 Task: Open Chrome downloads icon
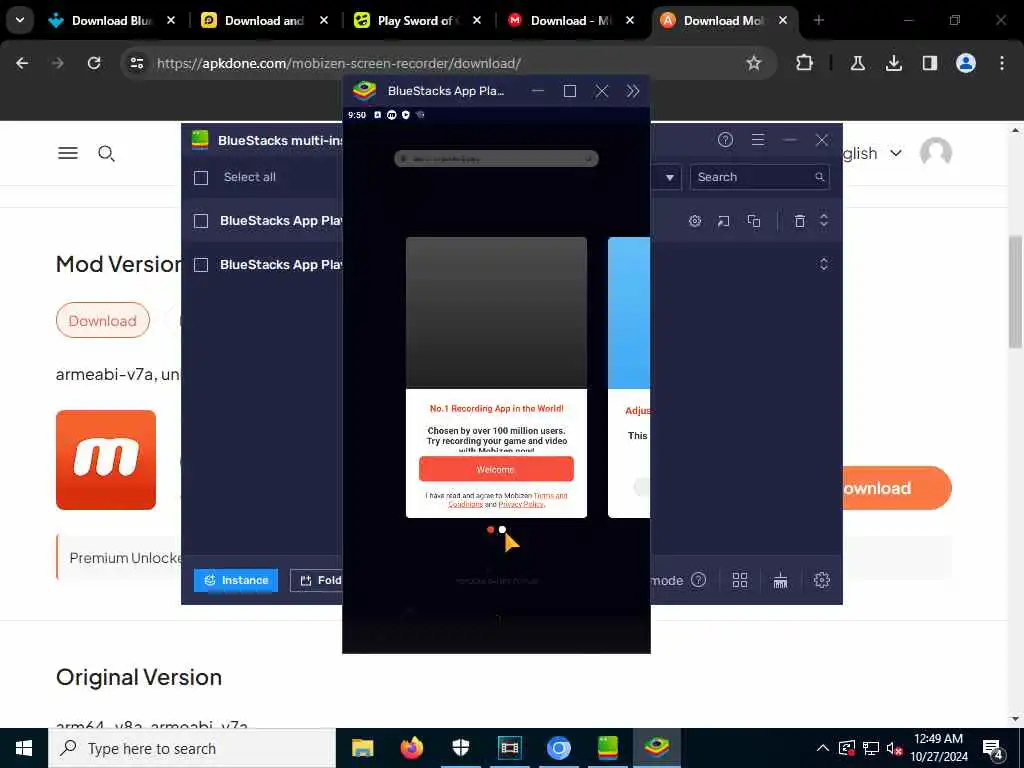coord(893,63)
